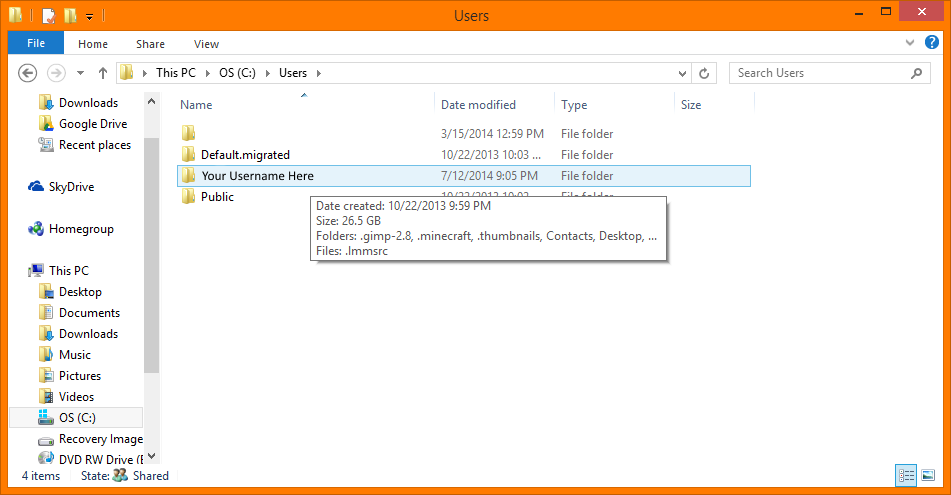
Task: Open SkyDrive in the navigation pane
Action: click(72, 187)
